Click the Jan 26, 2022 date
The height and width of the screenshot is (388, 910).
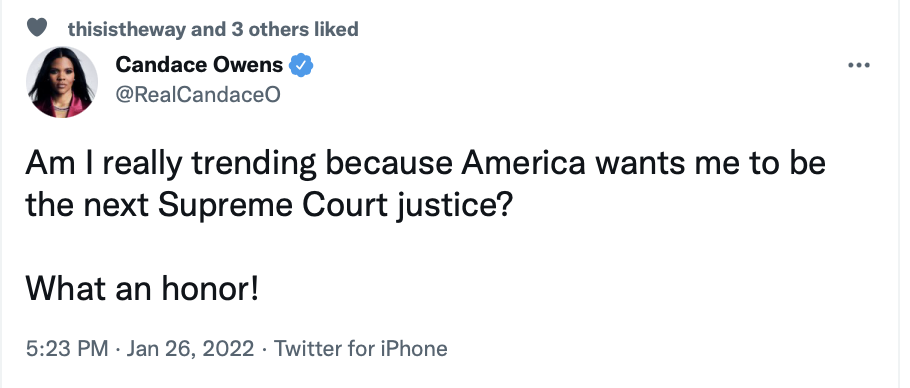click(x=190, y=349)
